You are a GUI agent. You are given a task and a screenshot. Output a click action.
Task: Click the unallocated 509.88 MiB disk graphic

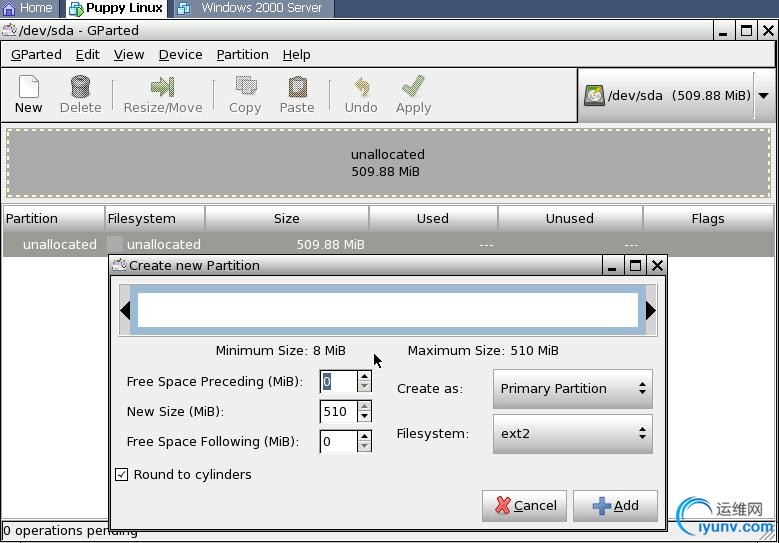[x=388, y=163]
